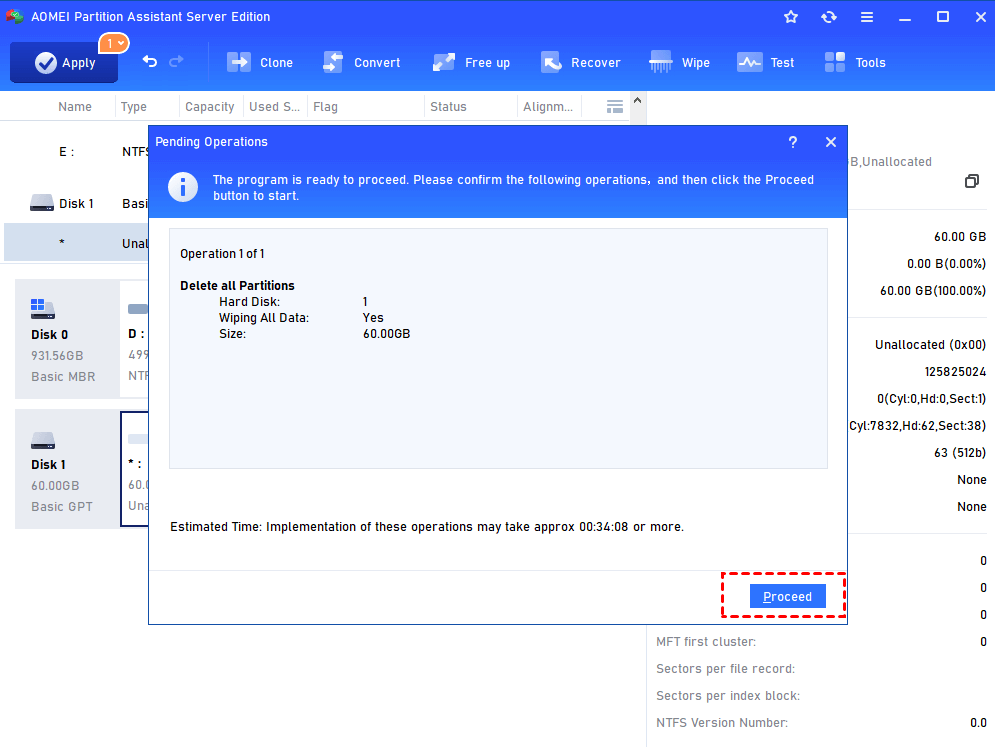Click the info icon in dialog banner
Viewport: 995px width, 747px height.
[183, 187]
